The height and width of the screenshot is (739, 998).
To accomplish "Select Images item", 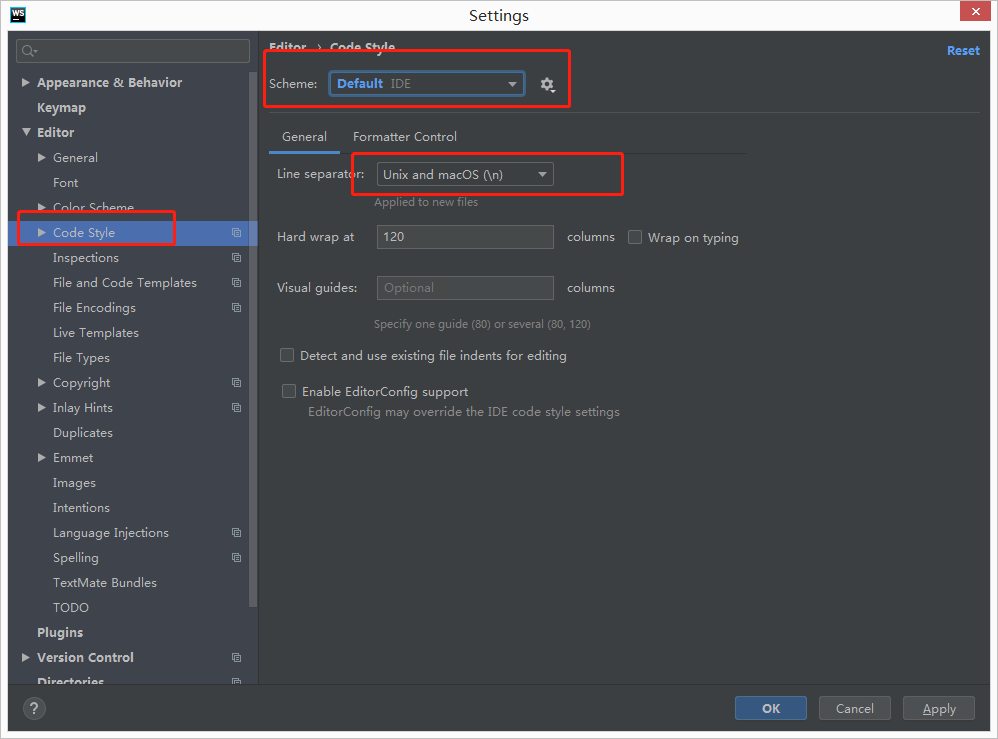I will 74,483.
